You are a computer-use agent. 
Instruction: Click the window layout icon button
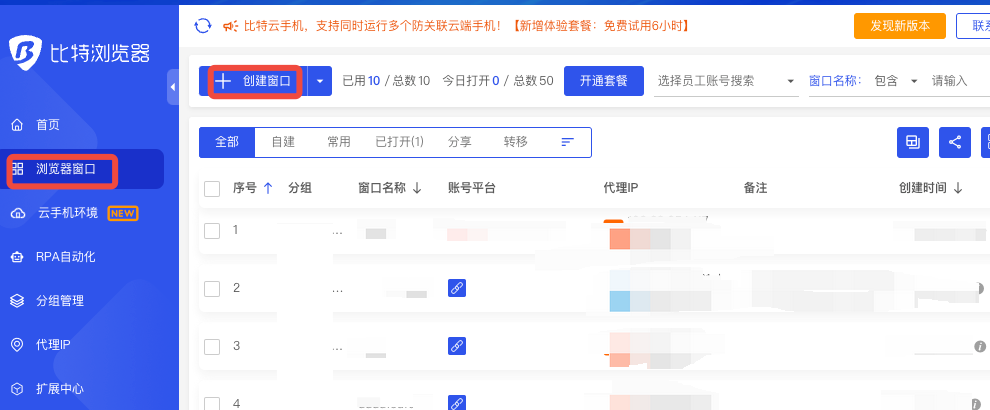pyautogui.click(x=912, y=142)
